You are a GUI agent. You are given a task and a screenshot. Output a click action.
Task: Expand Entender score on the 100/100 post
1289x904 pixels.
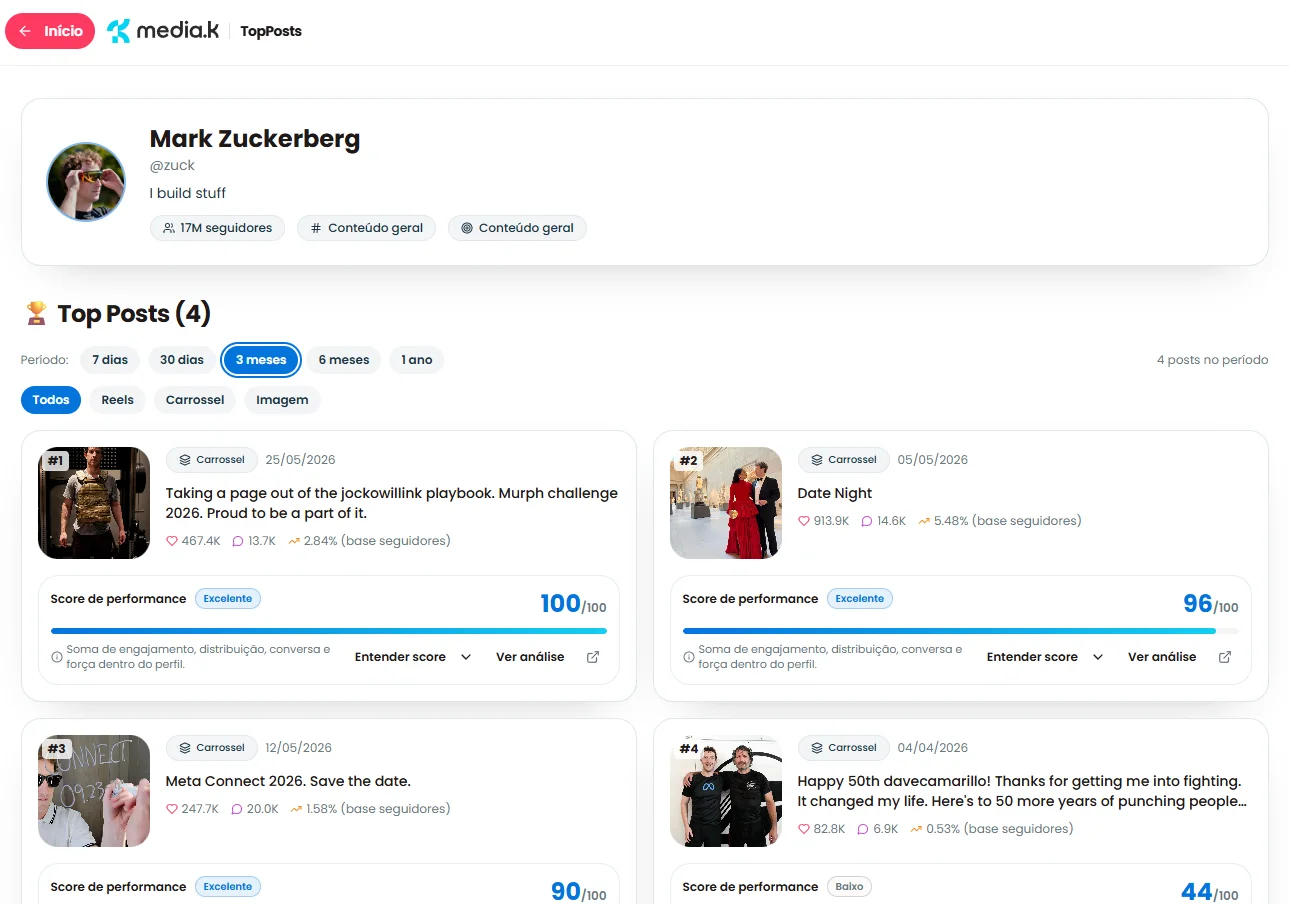tap(413, 657)
